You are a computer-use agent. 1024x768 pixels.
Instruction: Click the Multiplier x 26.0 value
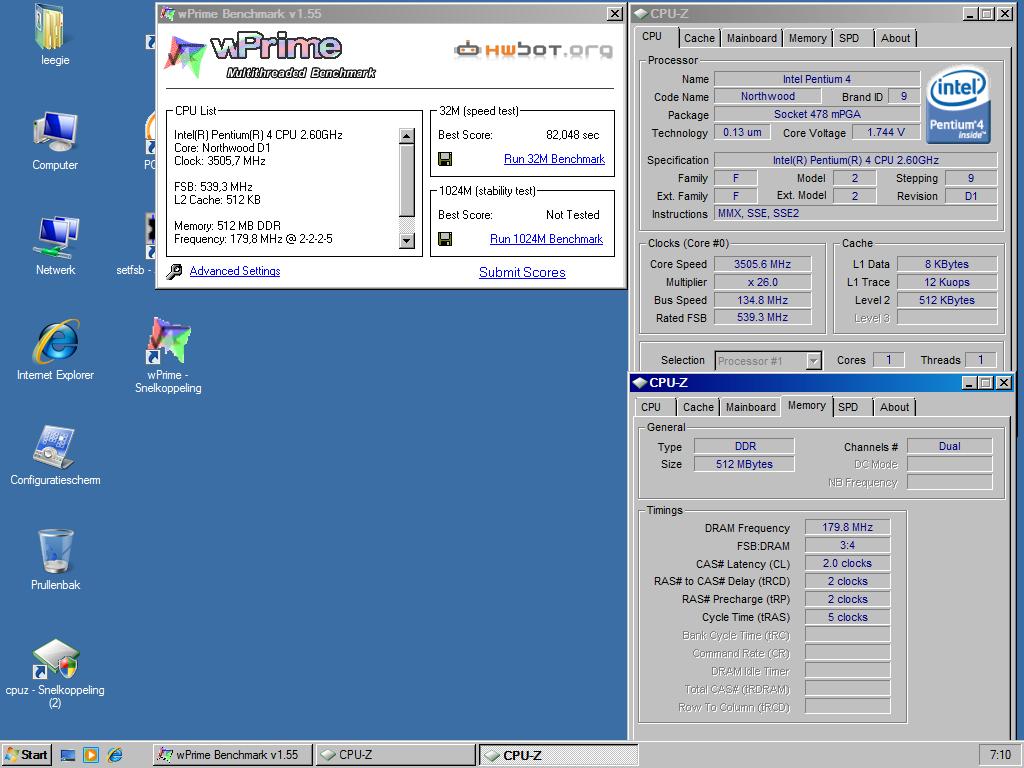pyautogui.click(x=762, y=282)
